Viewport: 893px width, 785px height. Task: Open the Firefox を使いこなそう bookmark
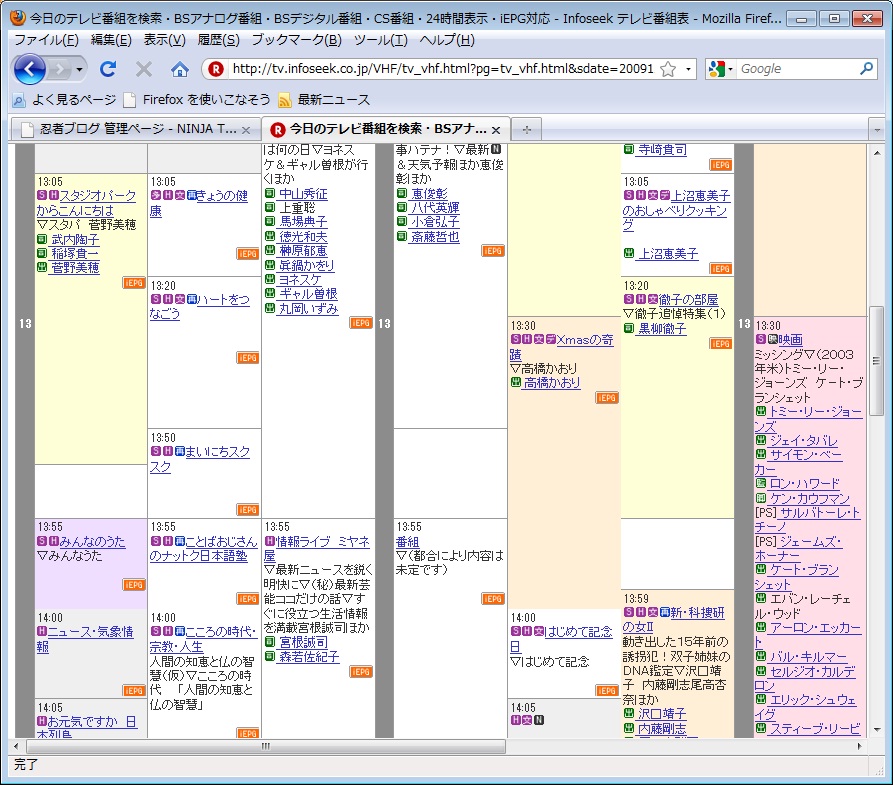click(x=197, y=100)
